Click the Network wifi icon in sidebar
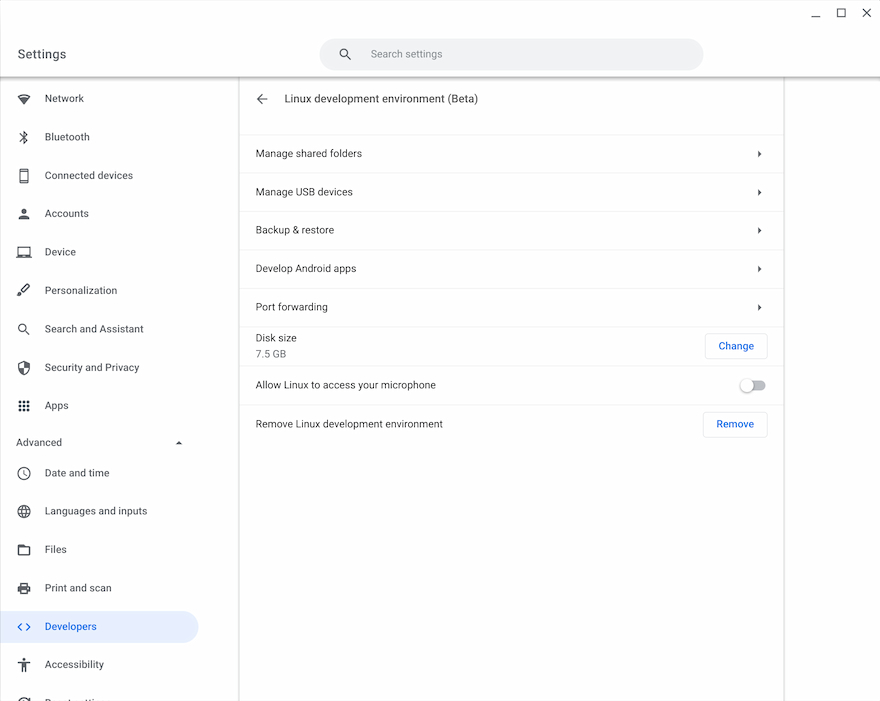 (24, 99)
